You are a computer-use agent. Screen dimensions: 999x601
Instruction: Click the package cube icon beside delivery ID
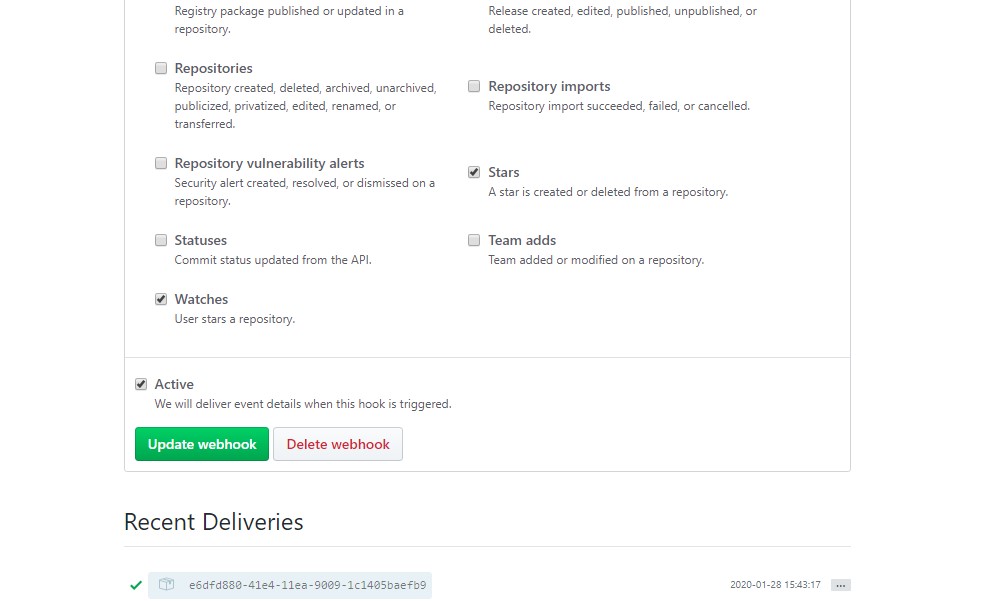[166, 584]
